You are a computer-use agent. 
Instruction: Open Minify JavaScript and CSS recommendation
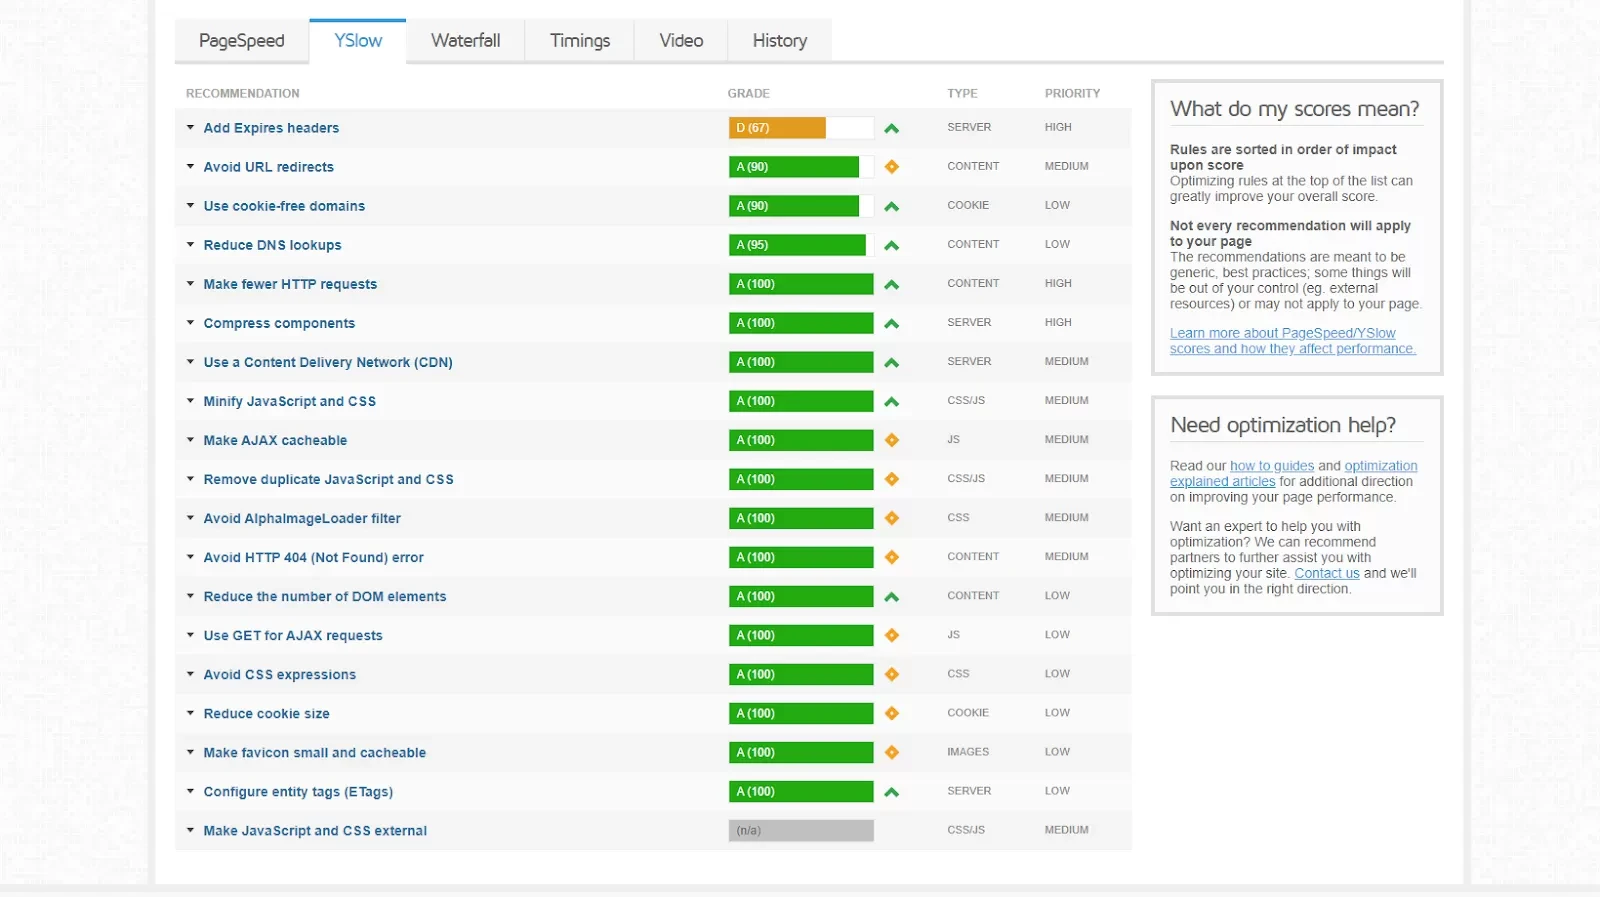[290, 401]
